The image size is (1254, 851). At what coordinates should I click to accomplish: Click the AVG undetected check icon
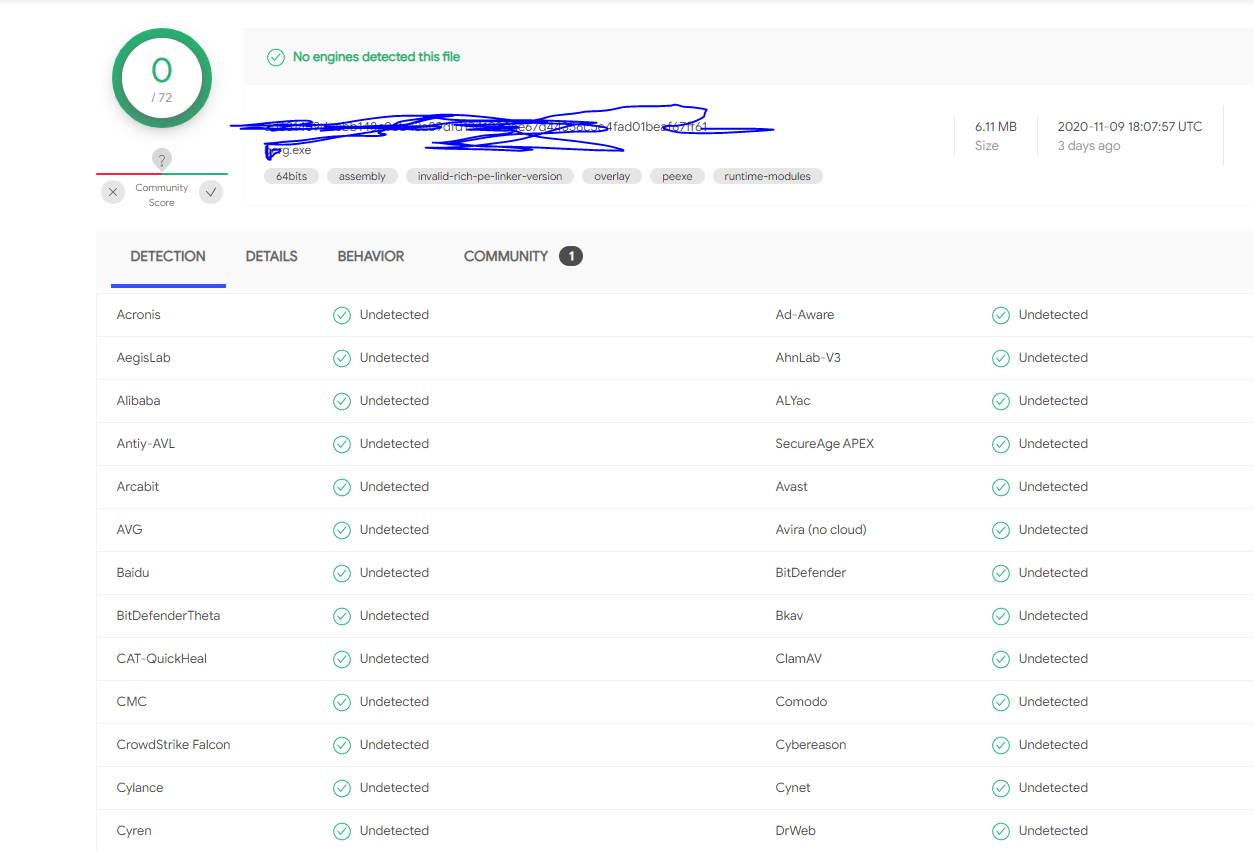(x=342, y=530)
